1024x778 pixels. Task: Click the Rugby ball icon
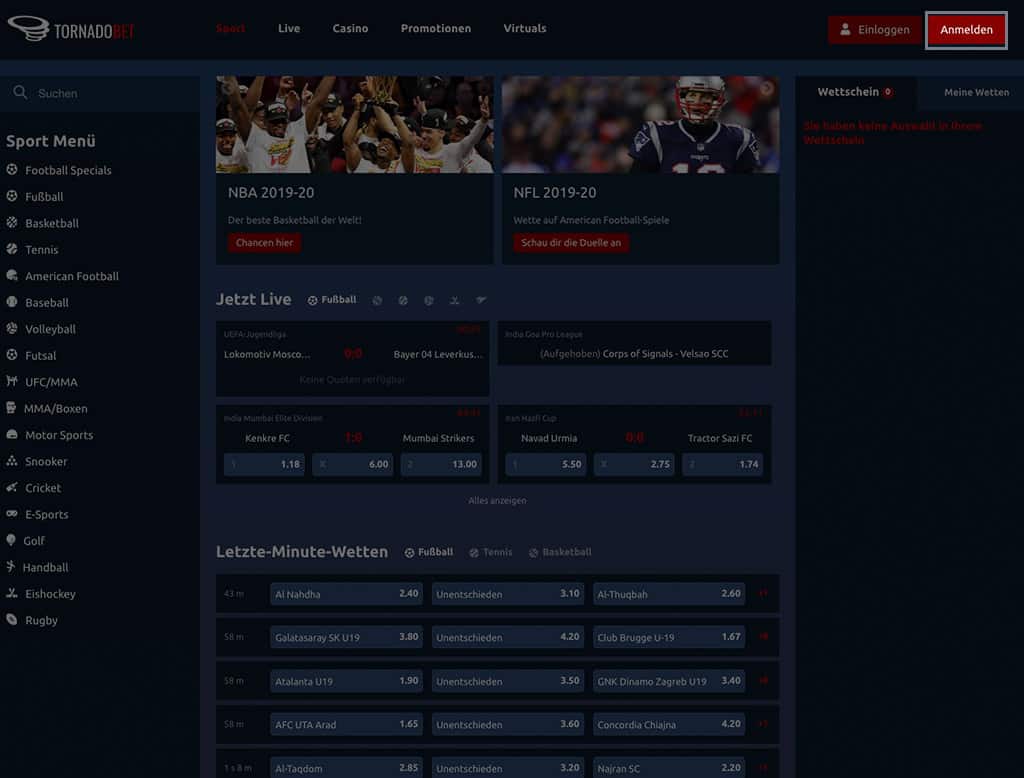(x=12, y=619)
